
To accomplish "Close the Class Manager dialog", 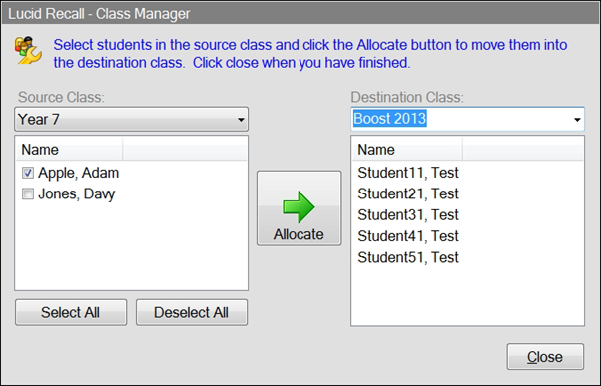I will pos(545,357).
